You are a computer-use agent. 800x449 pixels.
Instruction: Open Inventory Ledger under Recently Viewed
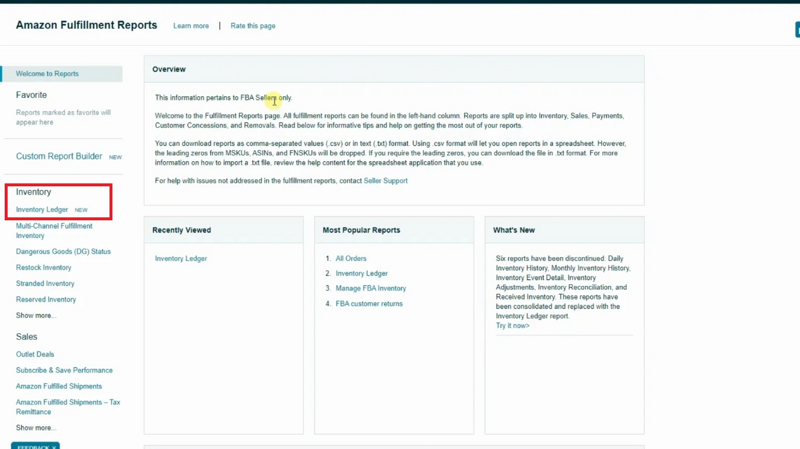point(181,259)
